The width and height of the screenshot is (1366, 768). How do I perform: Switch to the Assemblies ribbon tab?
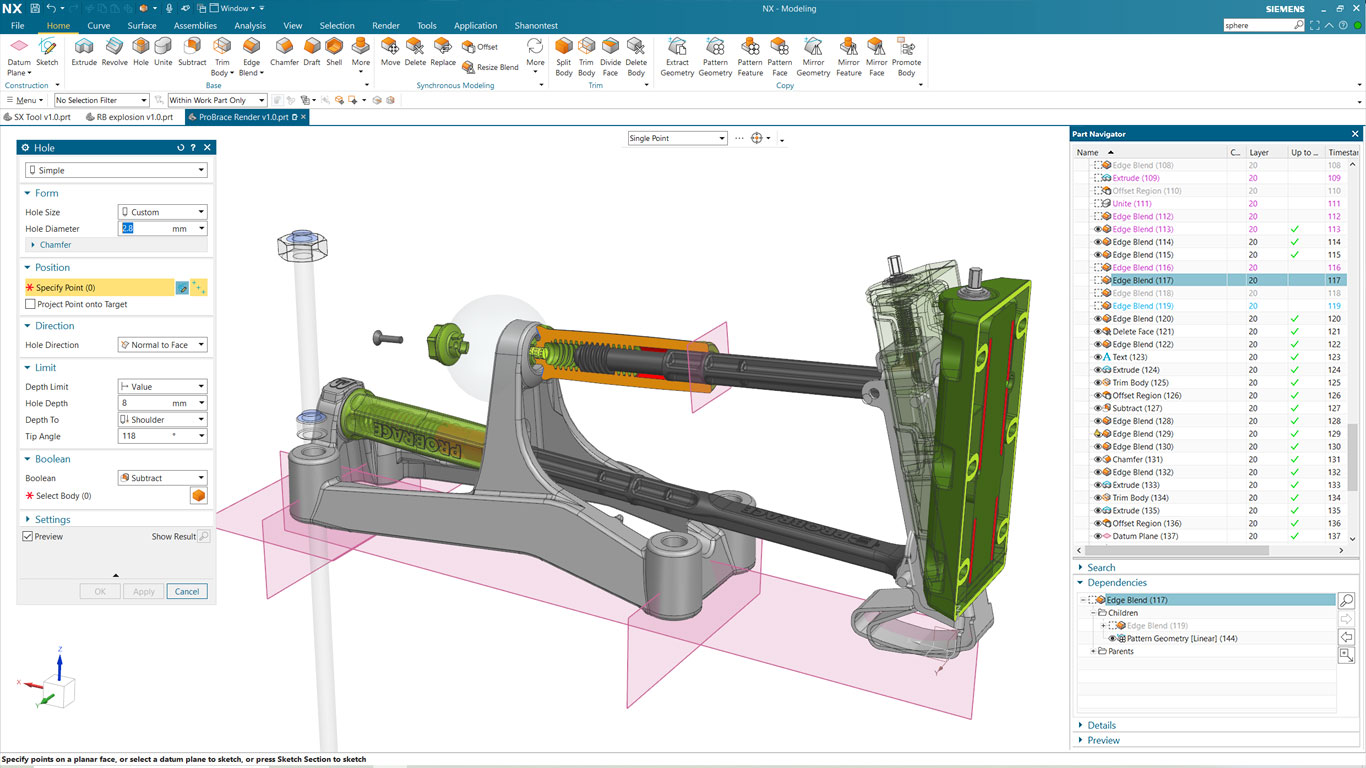tap(195, 26)
